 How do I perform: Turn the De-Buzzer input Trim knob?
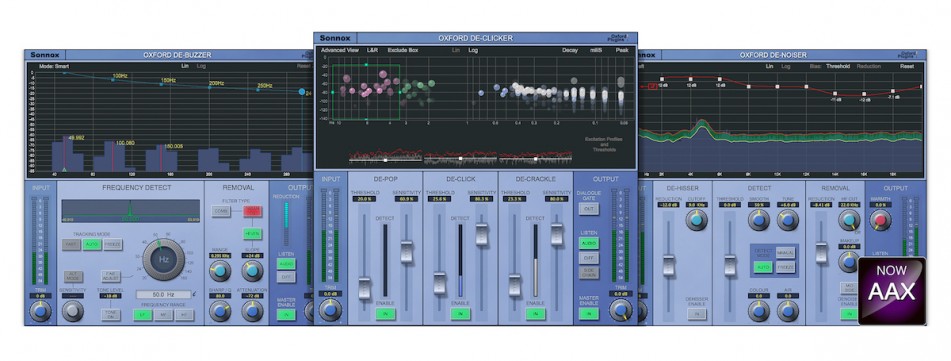coord(40,311)
